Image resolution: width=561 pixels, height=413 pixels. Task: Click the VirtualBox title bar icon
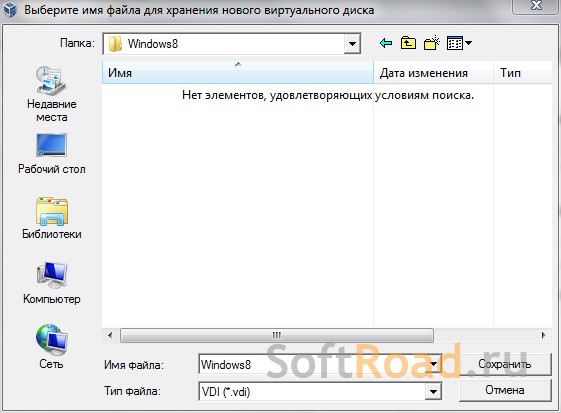[x=10, y=10]
